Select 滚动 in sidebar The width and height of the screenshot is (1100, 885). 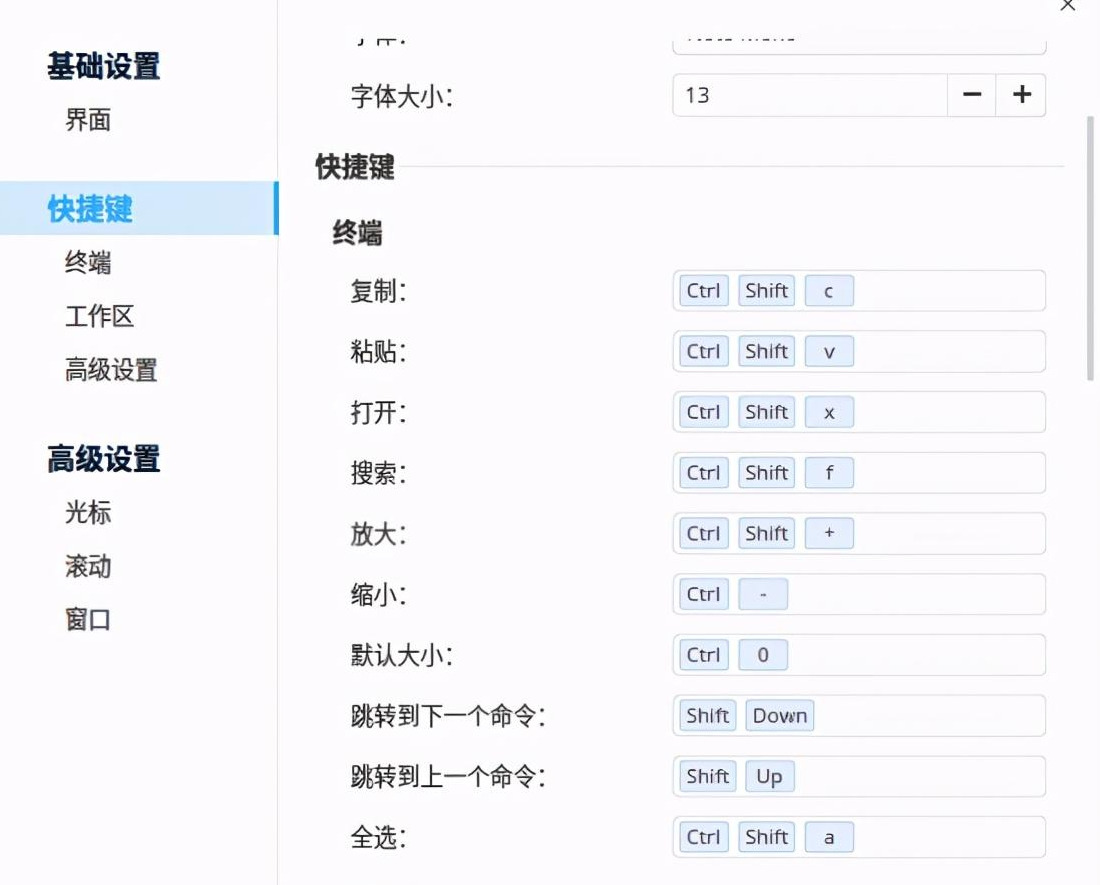[x=88, y=567]
